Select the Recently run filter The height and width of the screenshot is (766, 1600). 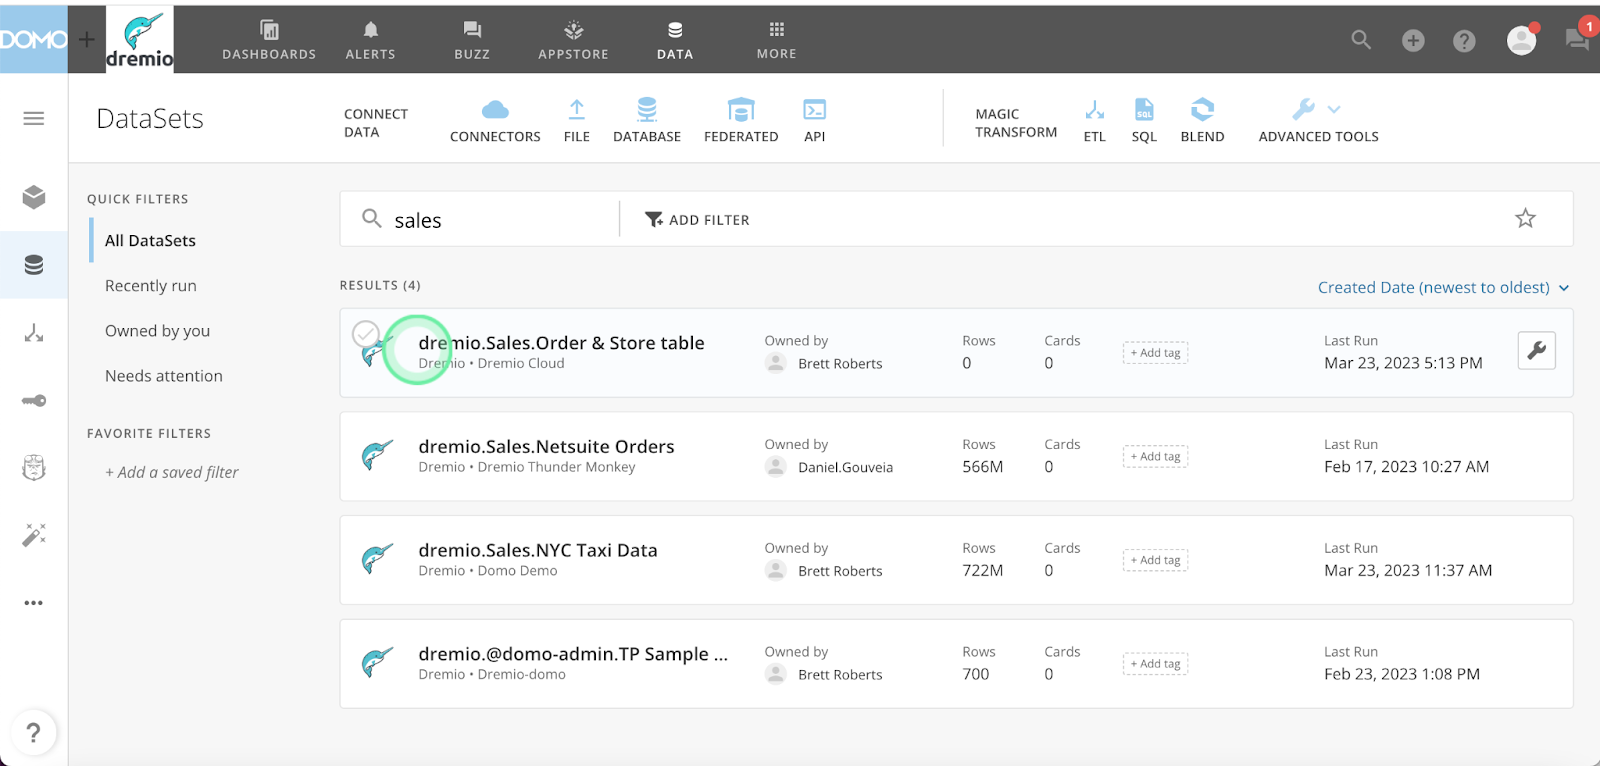click(151, 286)
